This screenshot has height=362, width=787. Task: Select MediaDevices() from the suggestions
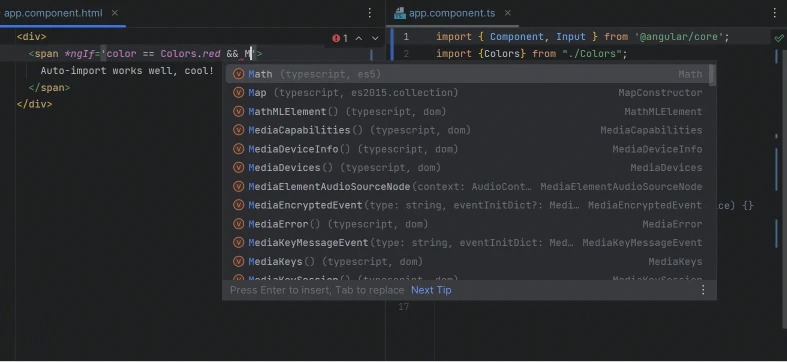click(468, 168)
